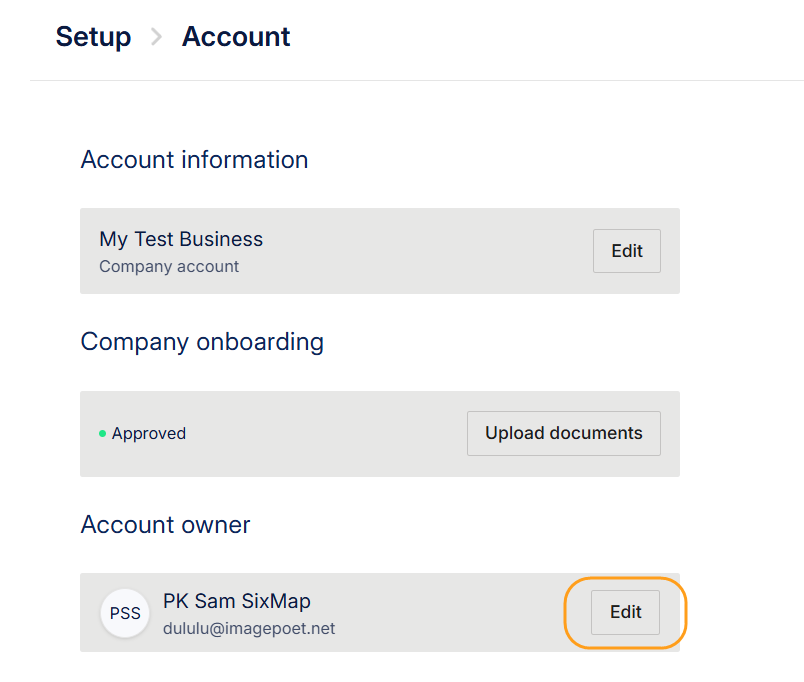Go back to Setup breadcrumb
Viewport: 804px width, 682px height.
pos(93,37)
